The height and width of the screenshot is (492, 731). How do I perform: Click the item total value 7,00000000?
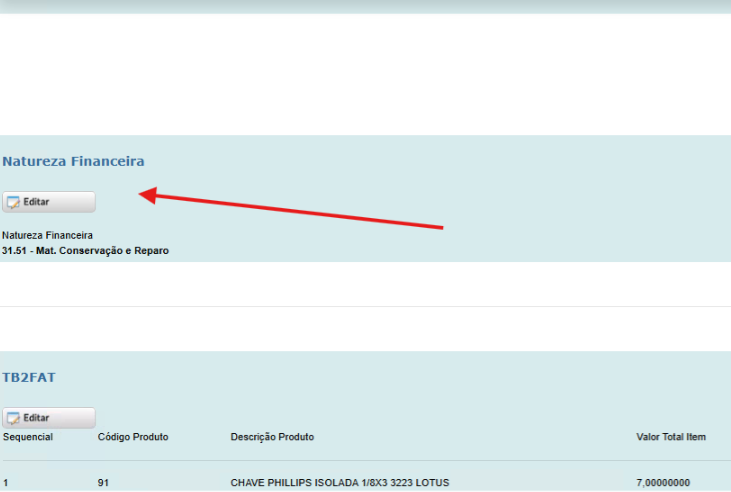point(662,483)
